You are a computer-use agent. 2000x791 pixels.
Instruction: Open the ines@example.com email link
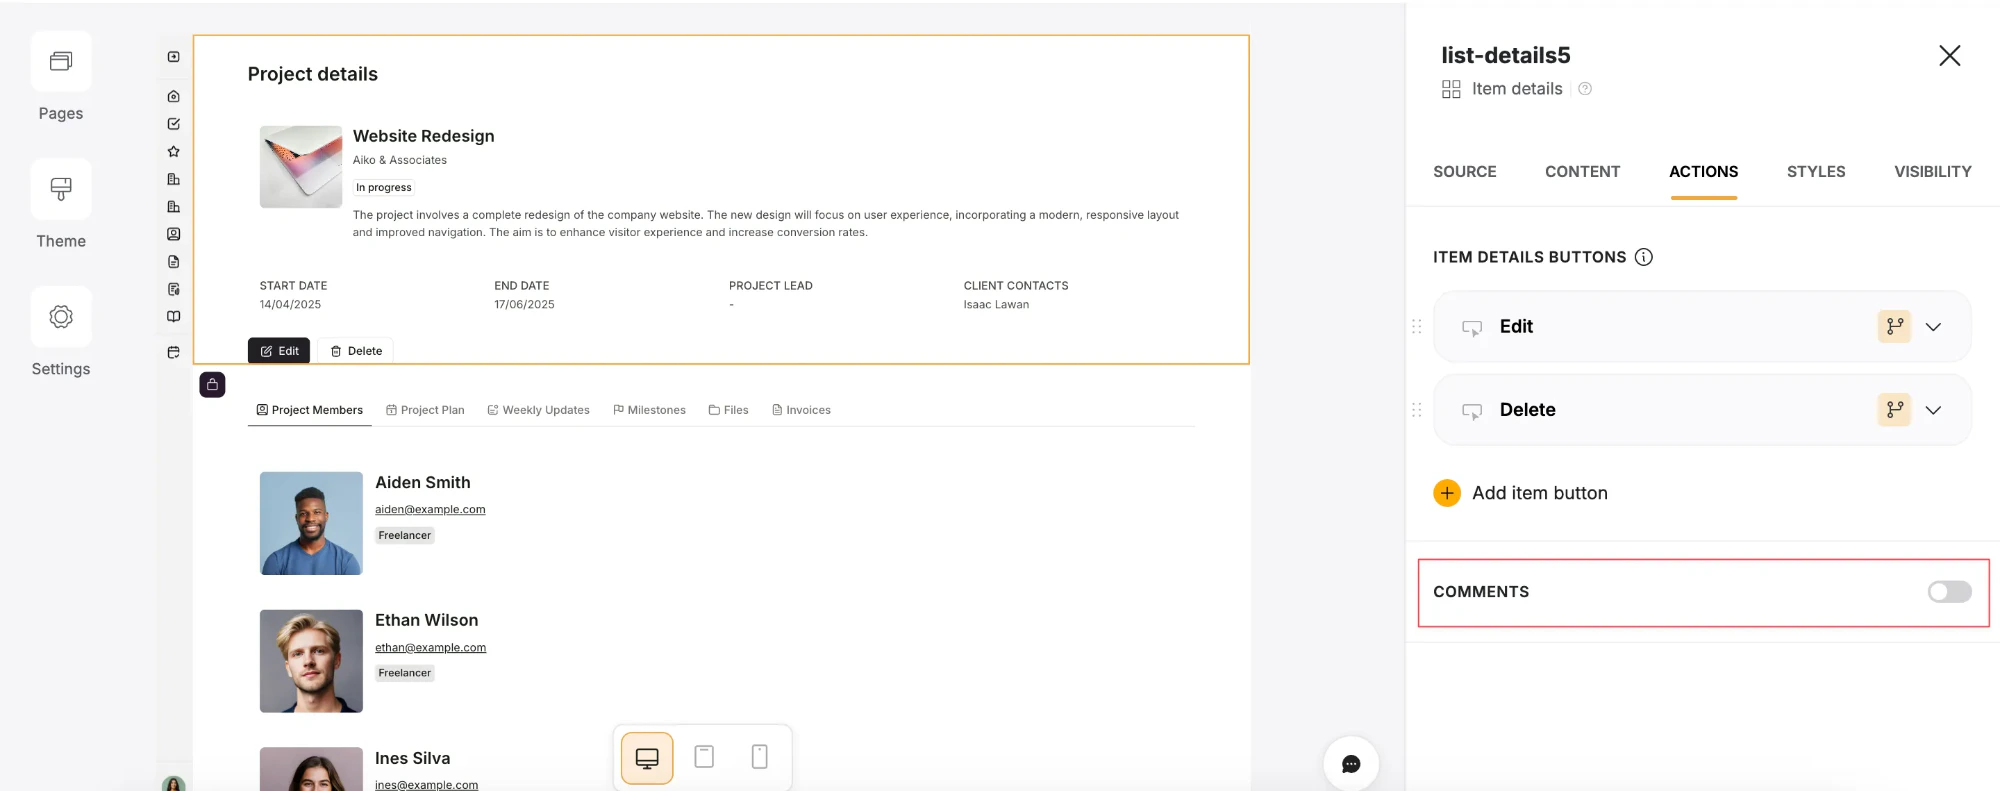click(x=426, y=785)
